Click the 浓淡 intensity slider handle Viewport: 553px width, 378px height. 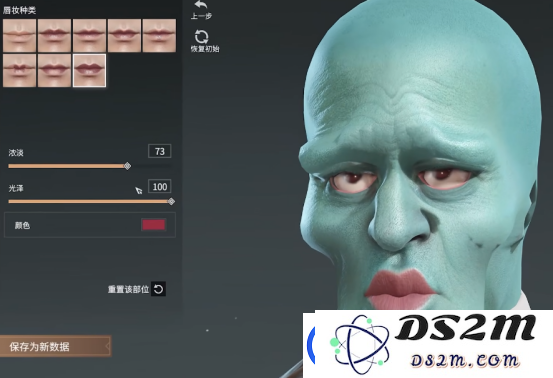click(128, 166)
